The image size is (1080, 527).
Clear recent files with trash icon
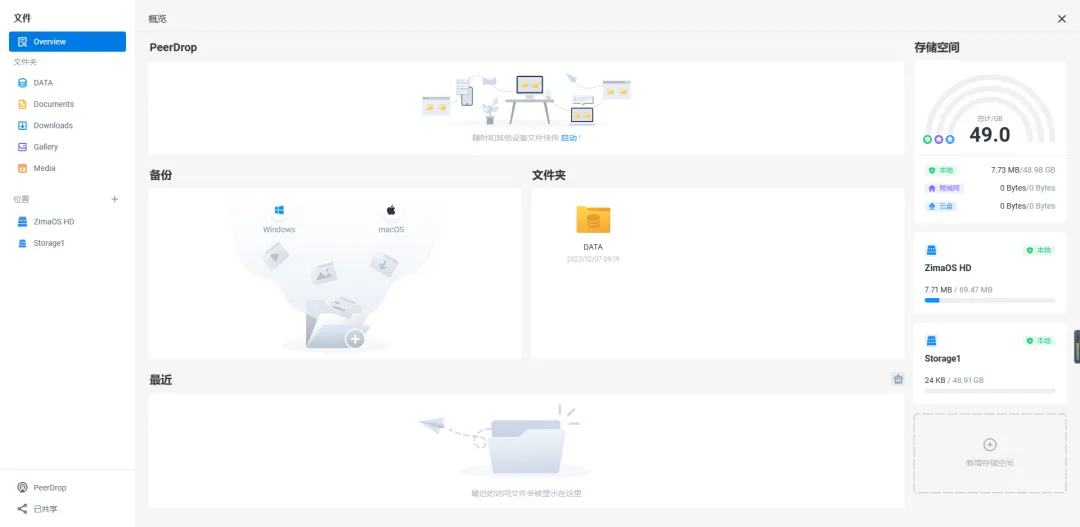click(898, 379)
